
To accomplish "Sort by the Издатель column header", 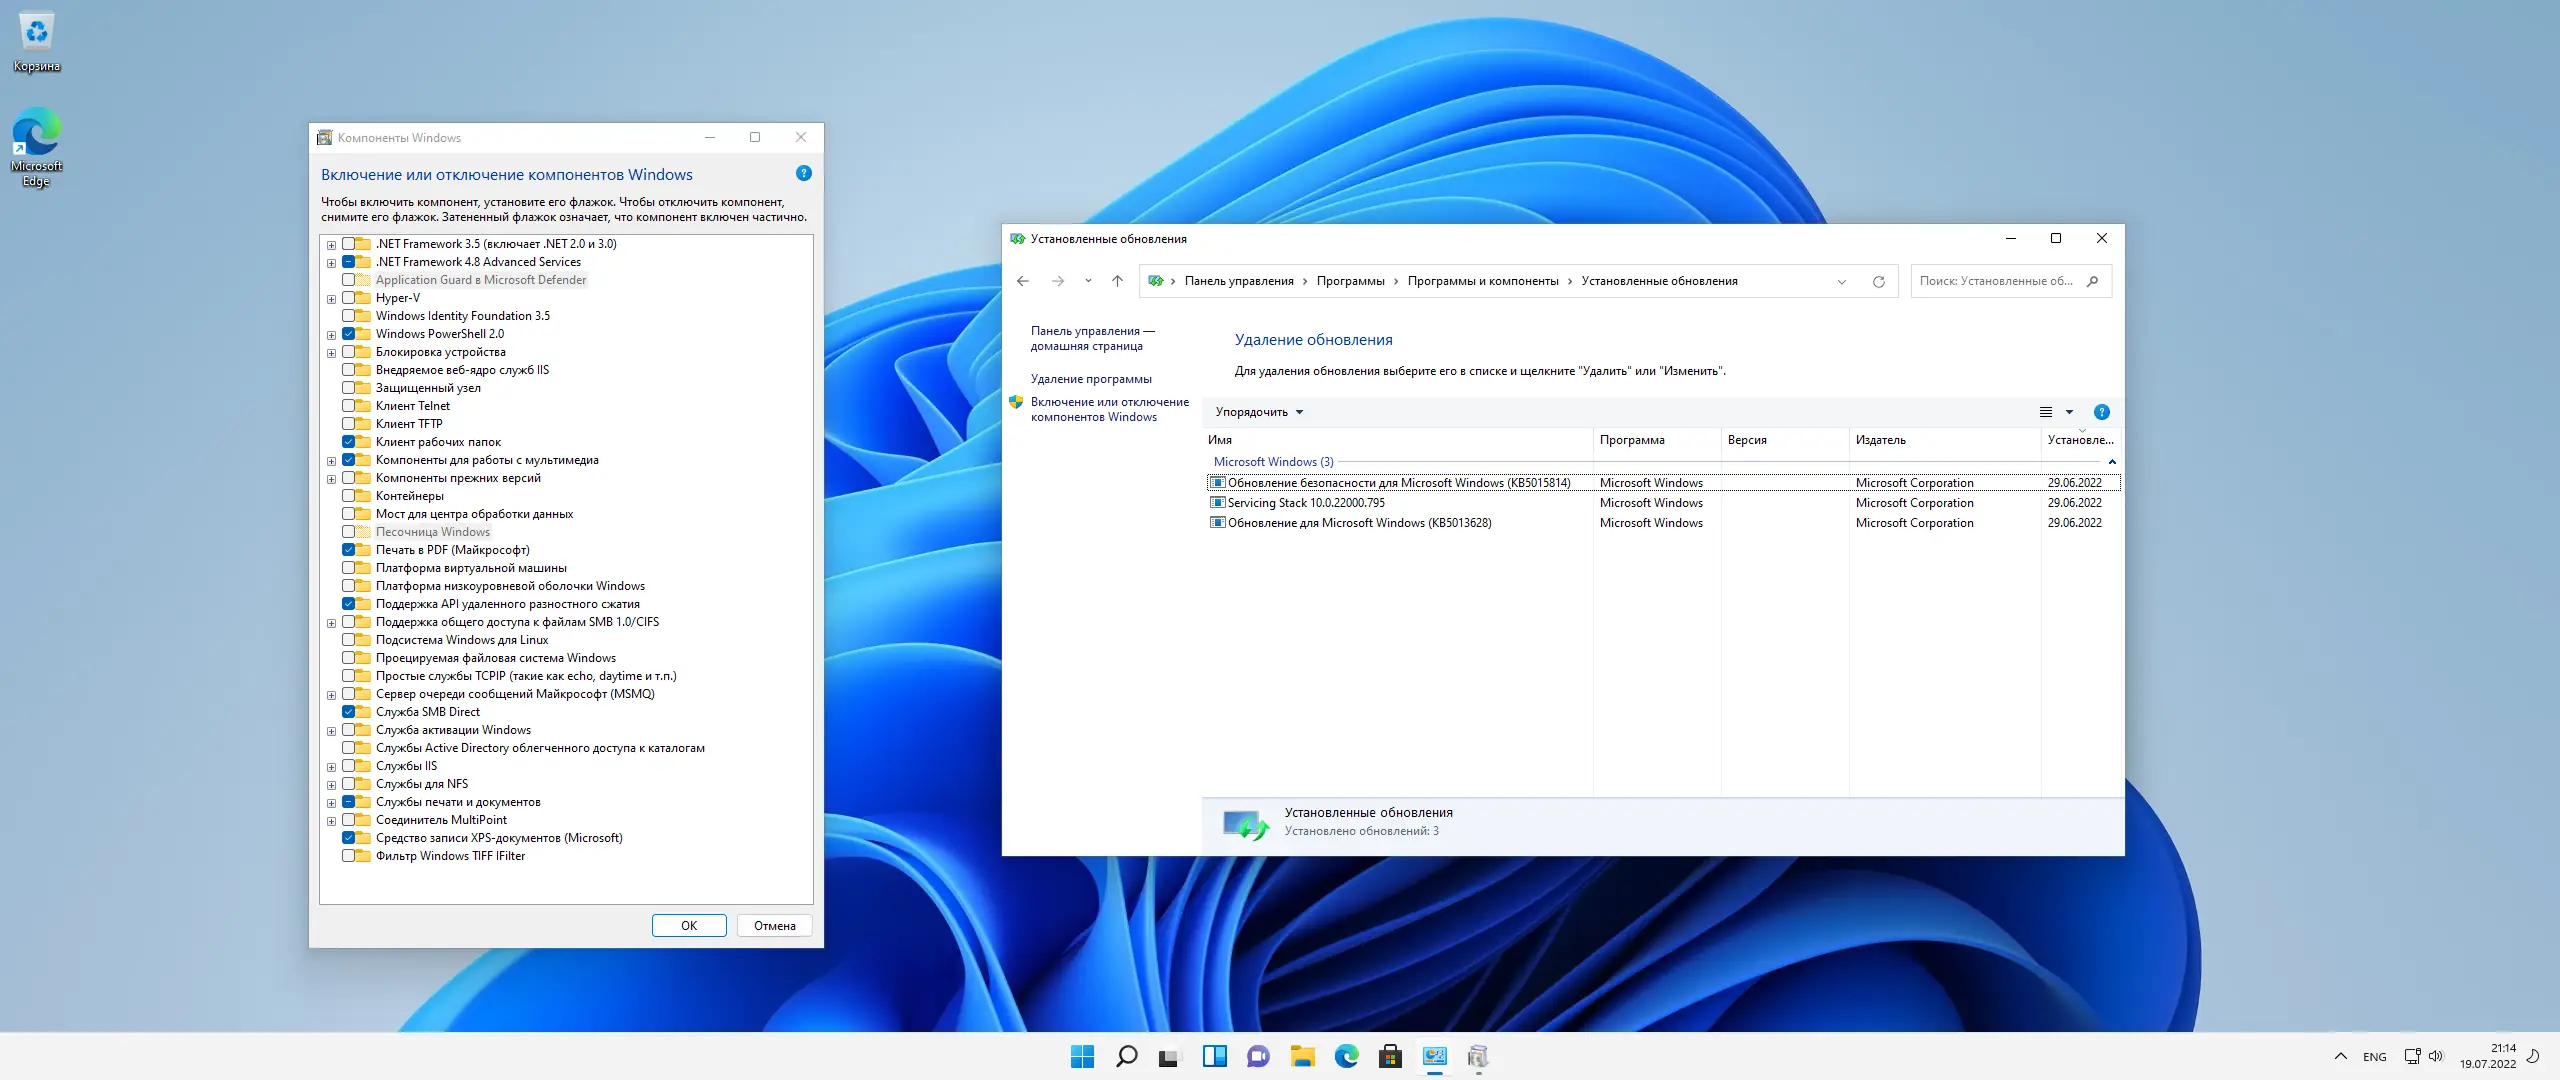I will [x=1880, y=440].
